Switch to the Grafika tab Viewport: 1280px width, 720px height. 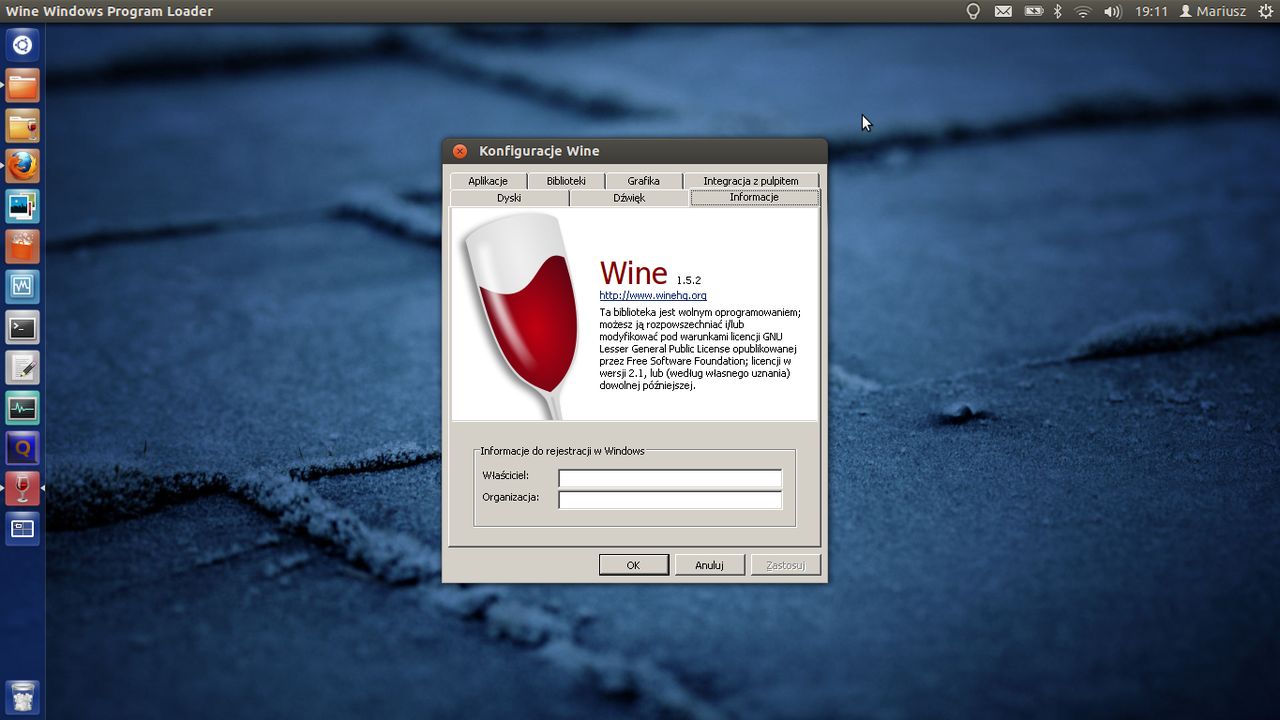(643, 181)
